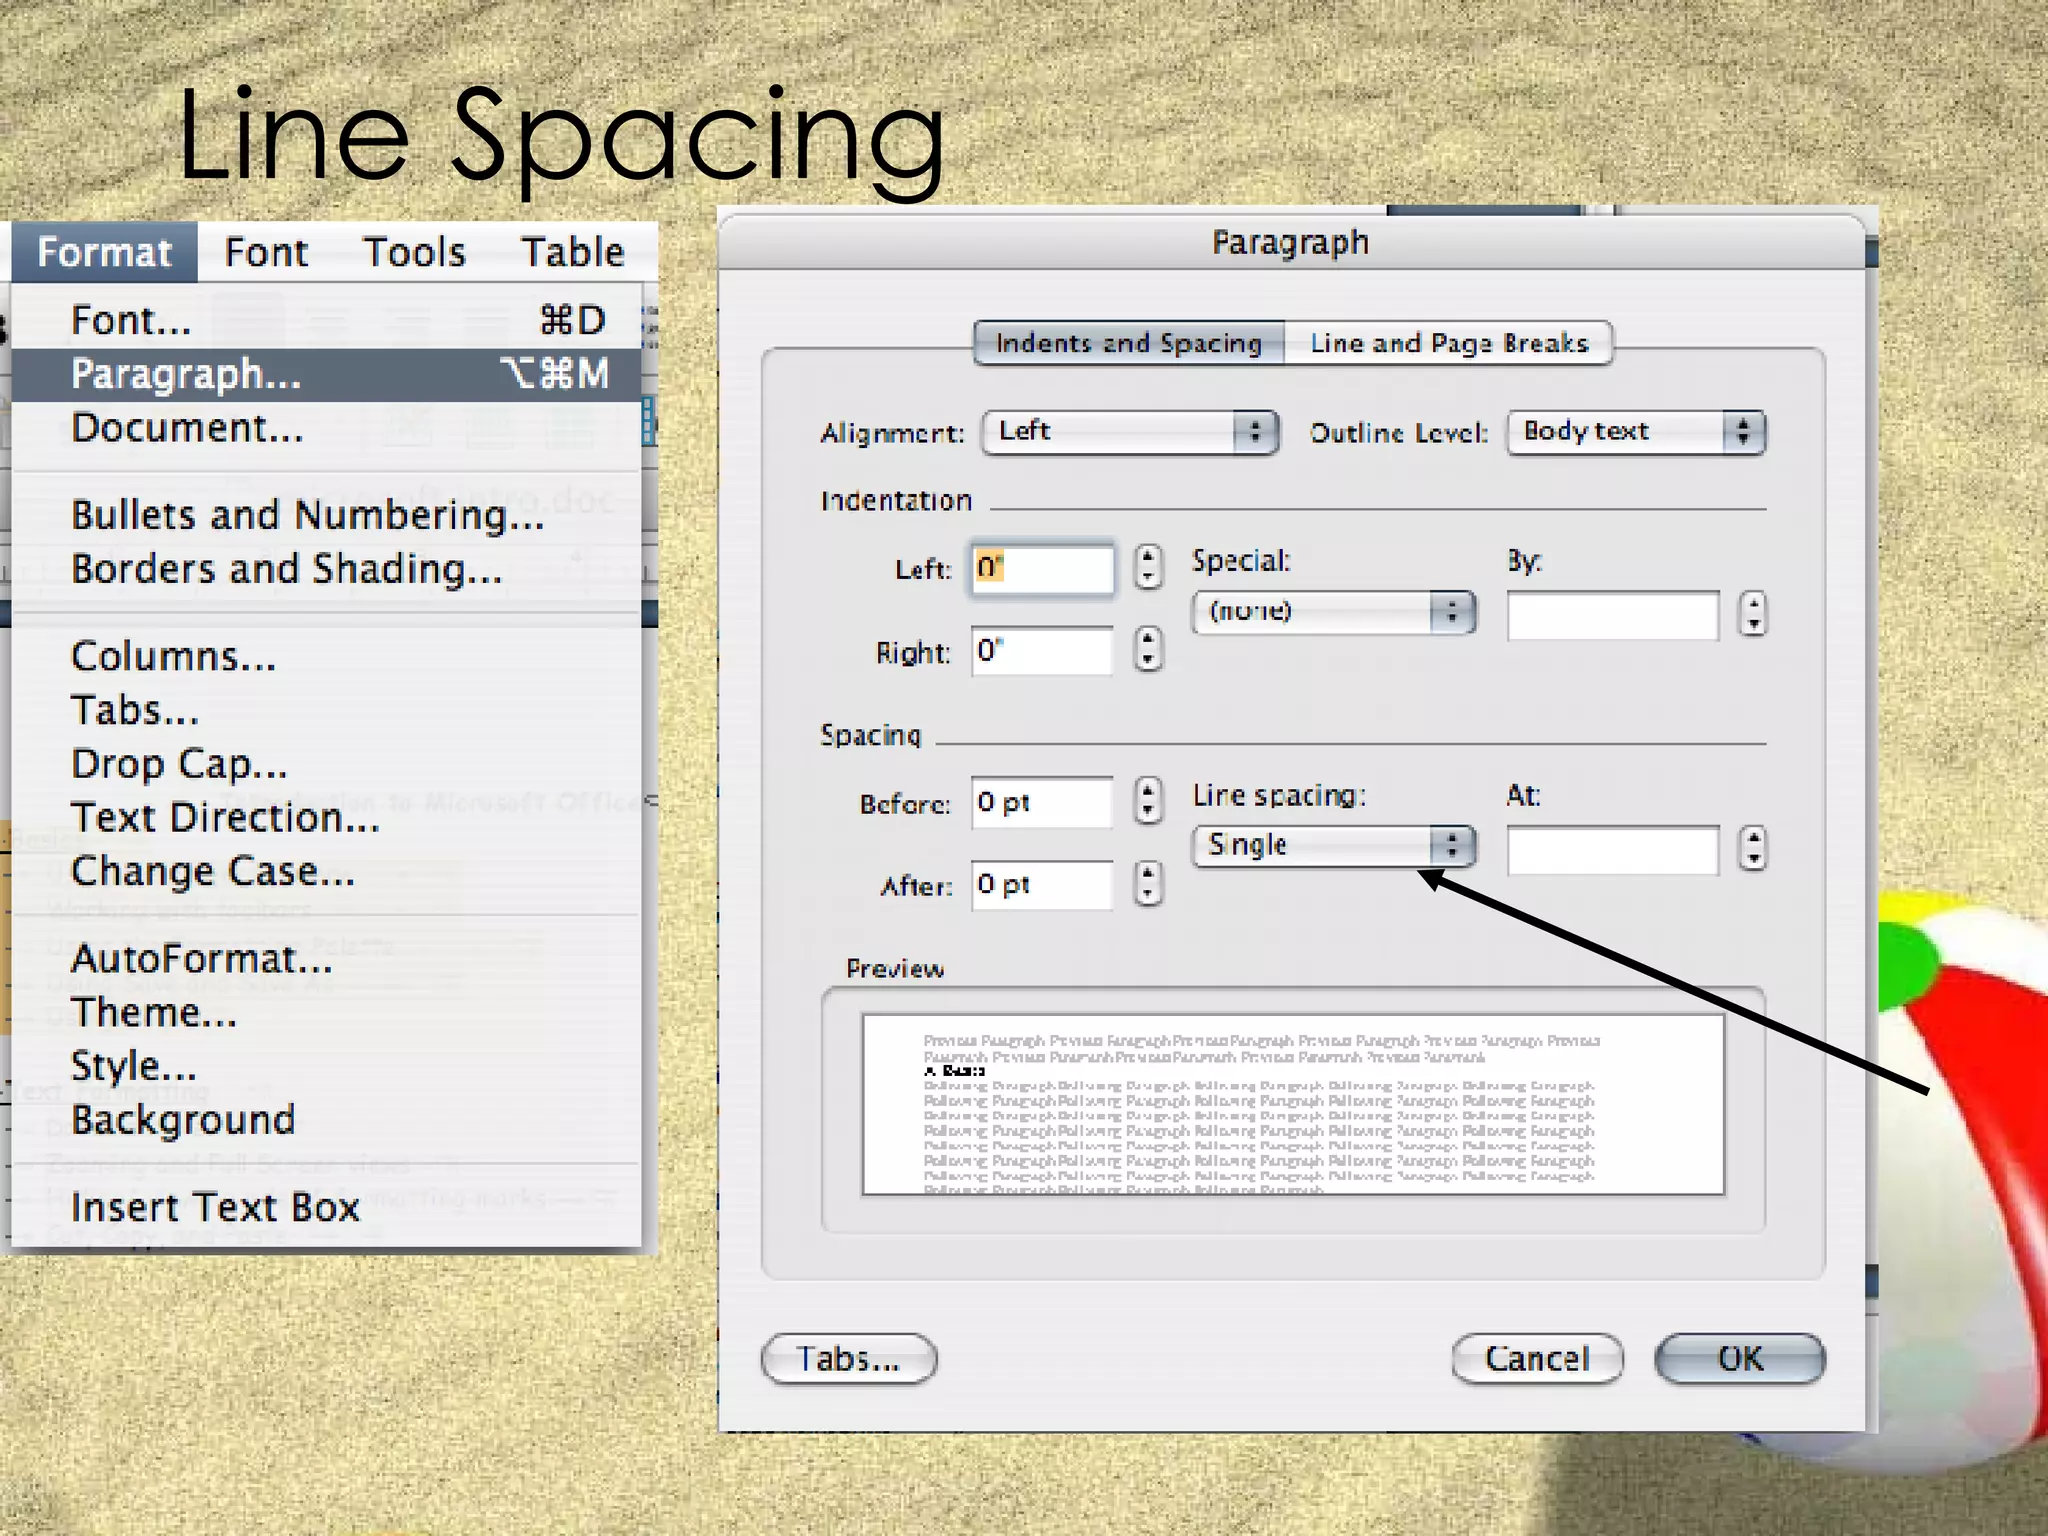
Task: Select Background menu item
Action: [x=326, y=1120]
